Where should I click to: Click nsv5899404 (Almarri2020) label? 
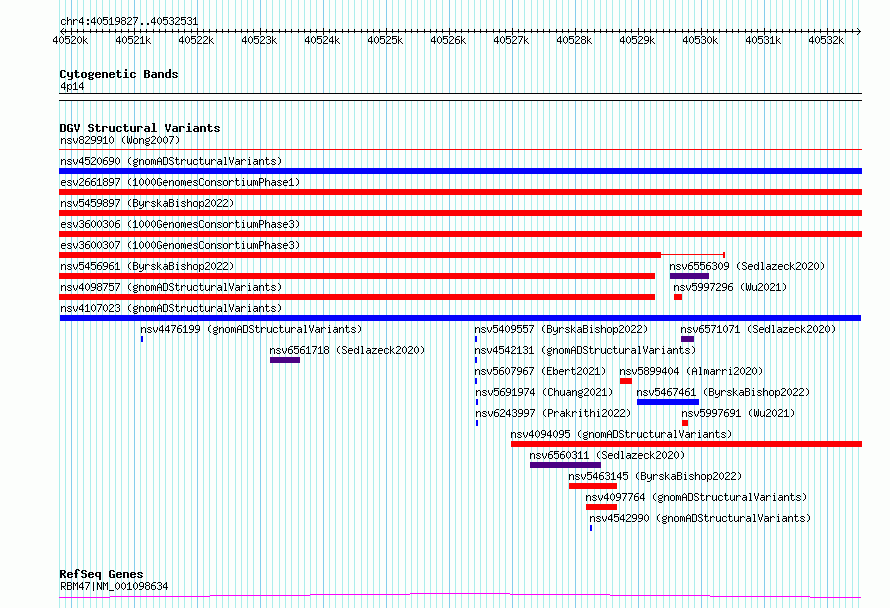click(691, 371)
